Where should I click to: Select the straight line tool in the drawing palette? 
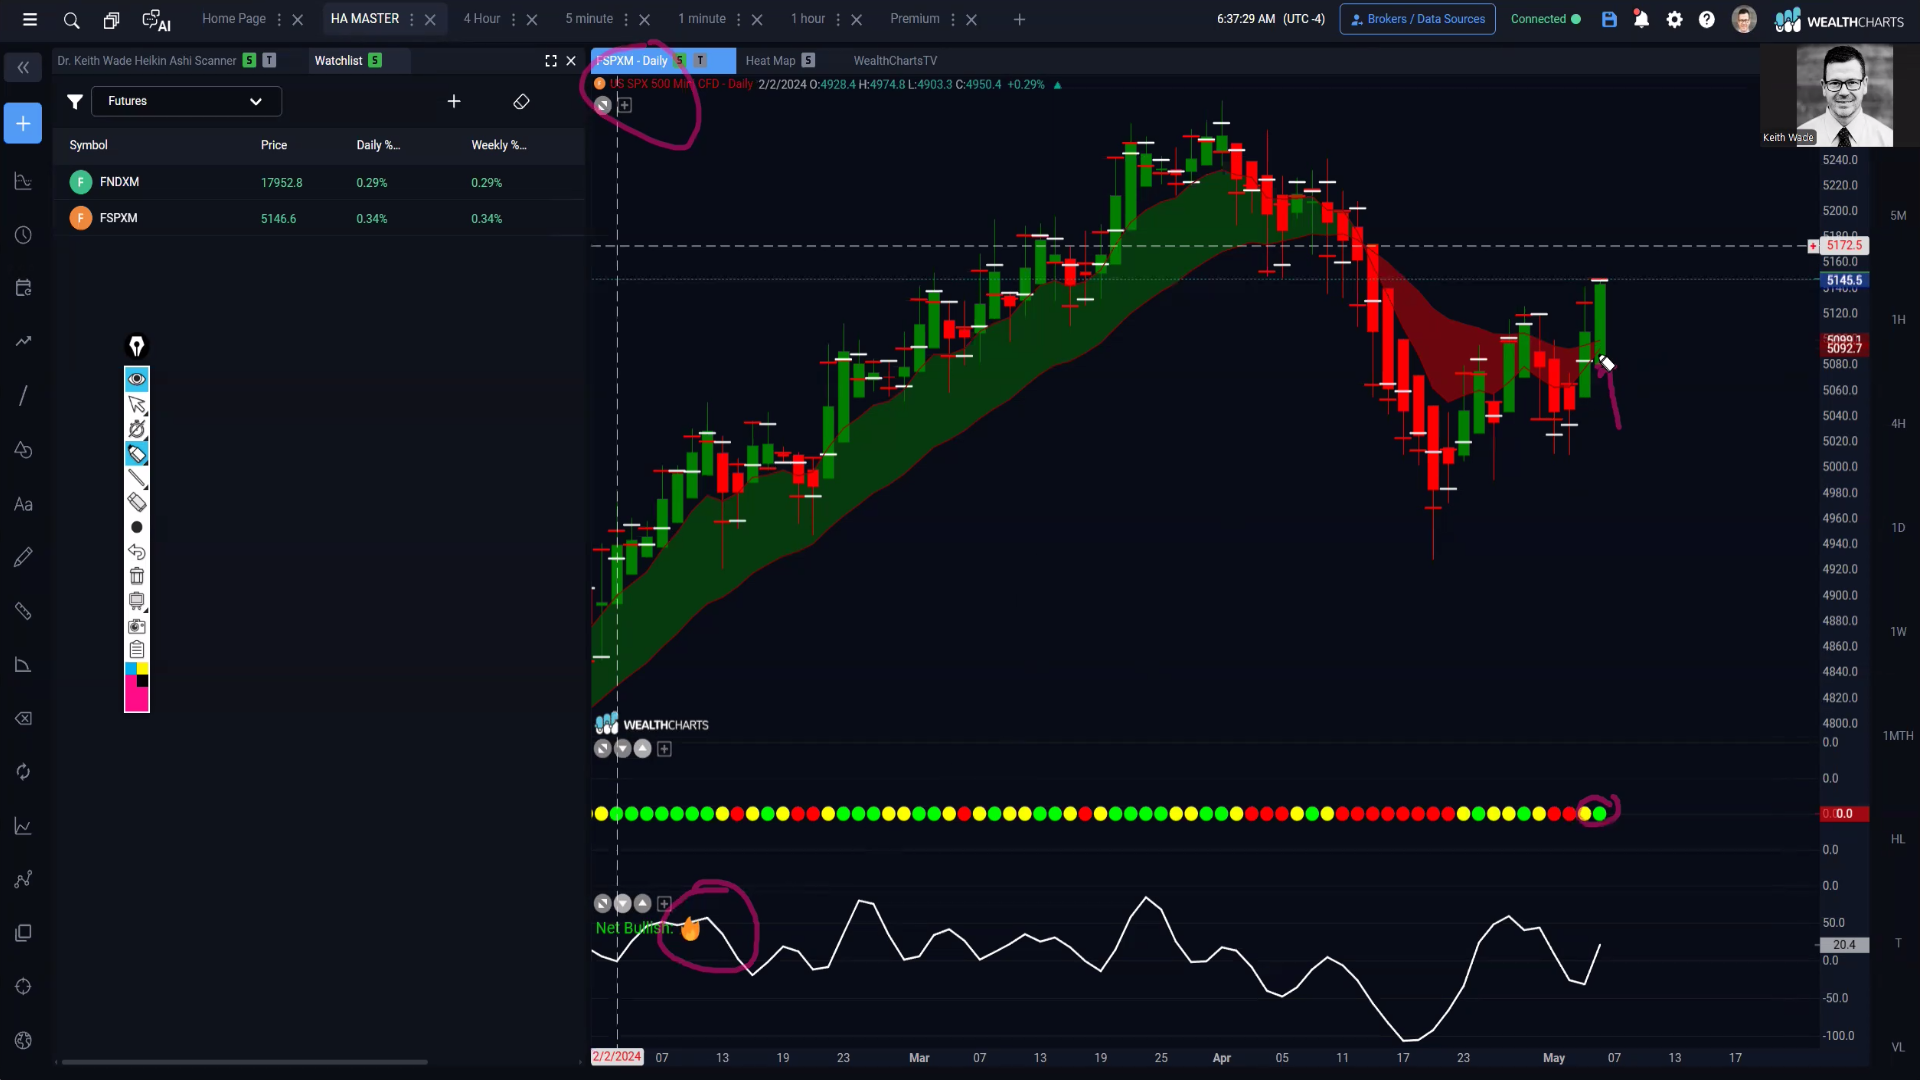coord(137,478)
